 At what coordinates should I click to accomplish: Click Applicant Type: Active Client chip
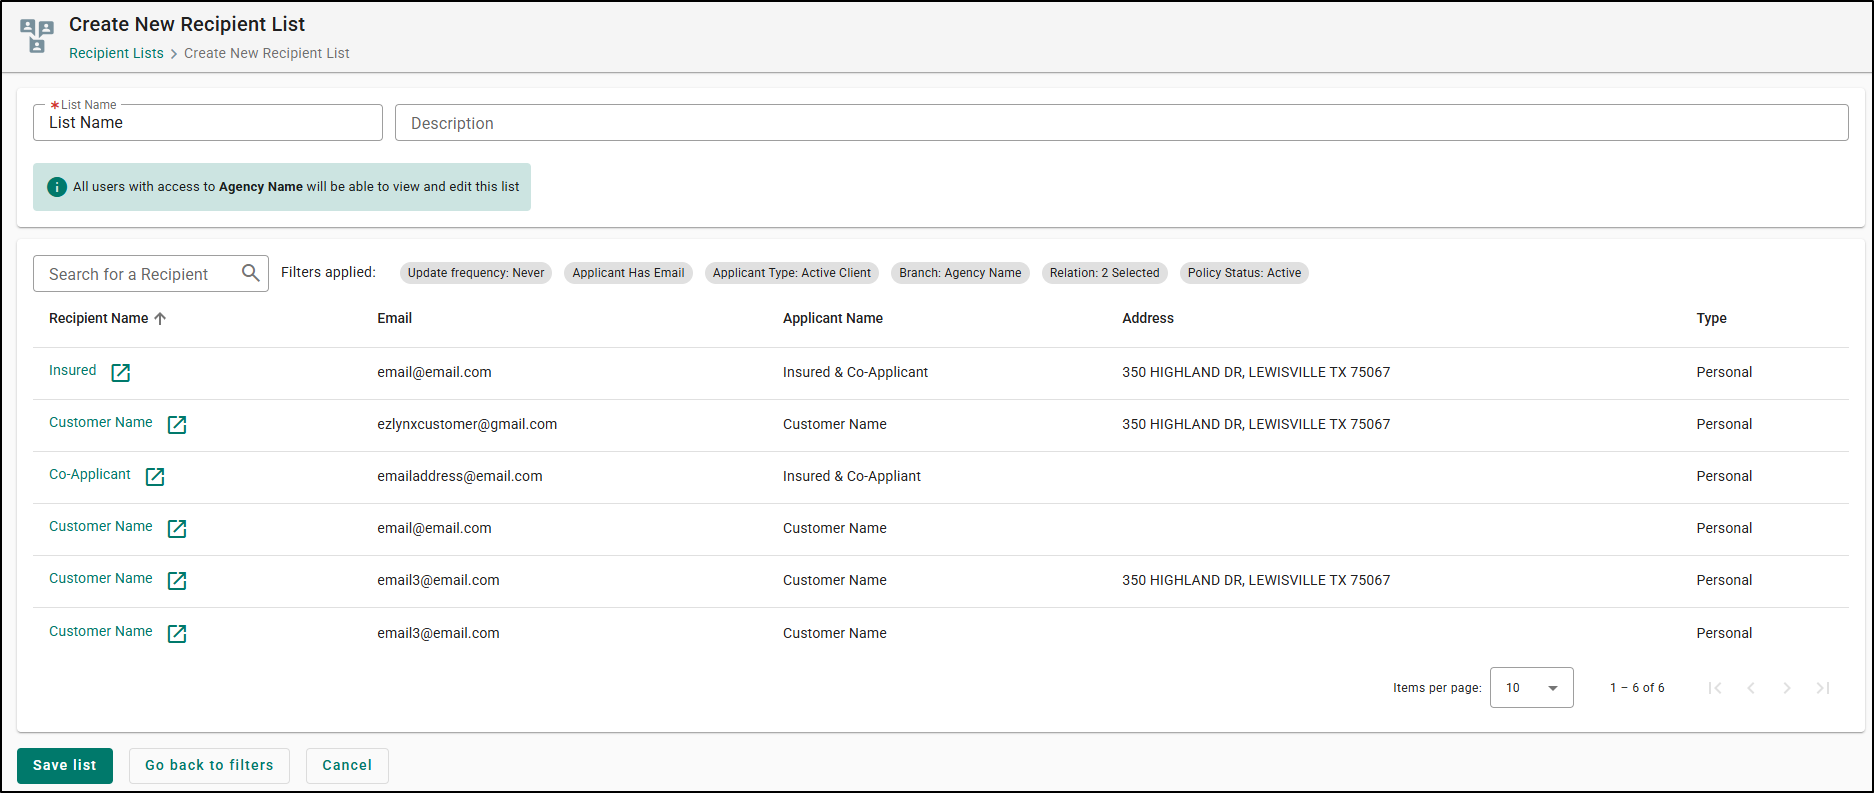[x=792, y=273]
